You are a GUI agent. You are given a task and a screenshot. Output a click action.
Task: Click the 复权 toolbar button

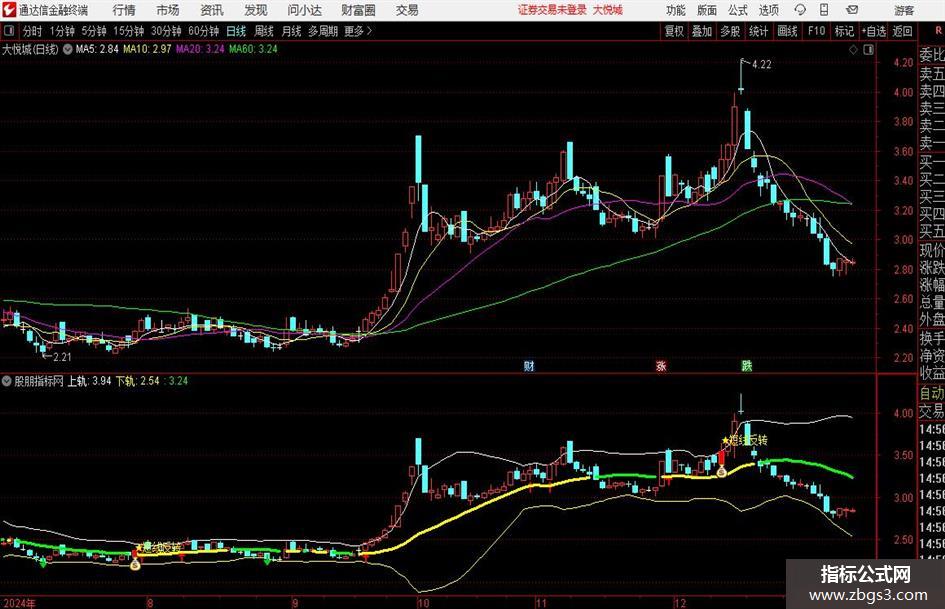(674, 31)
